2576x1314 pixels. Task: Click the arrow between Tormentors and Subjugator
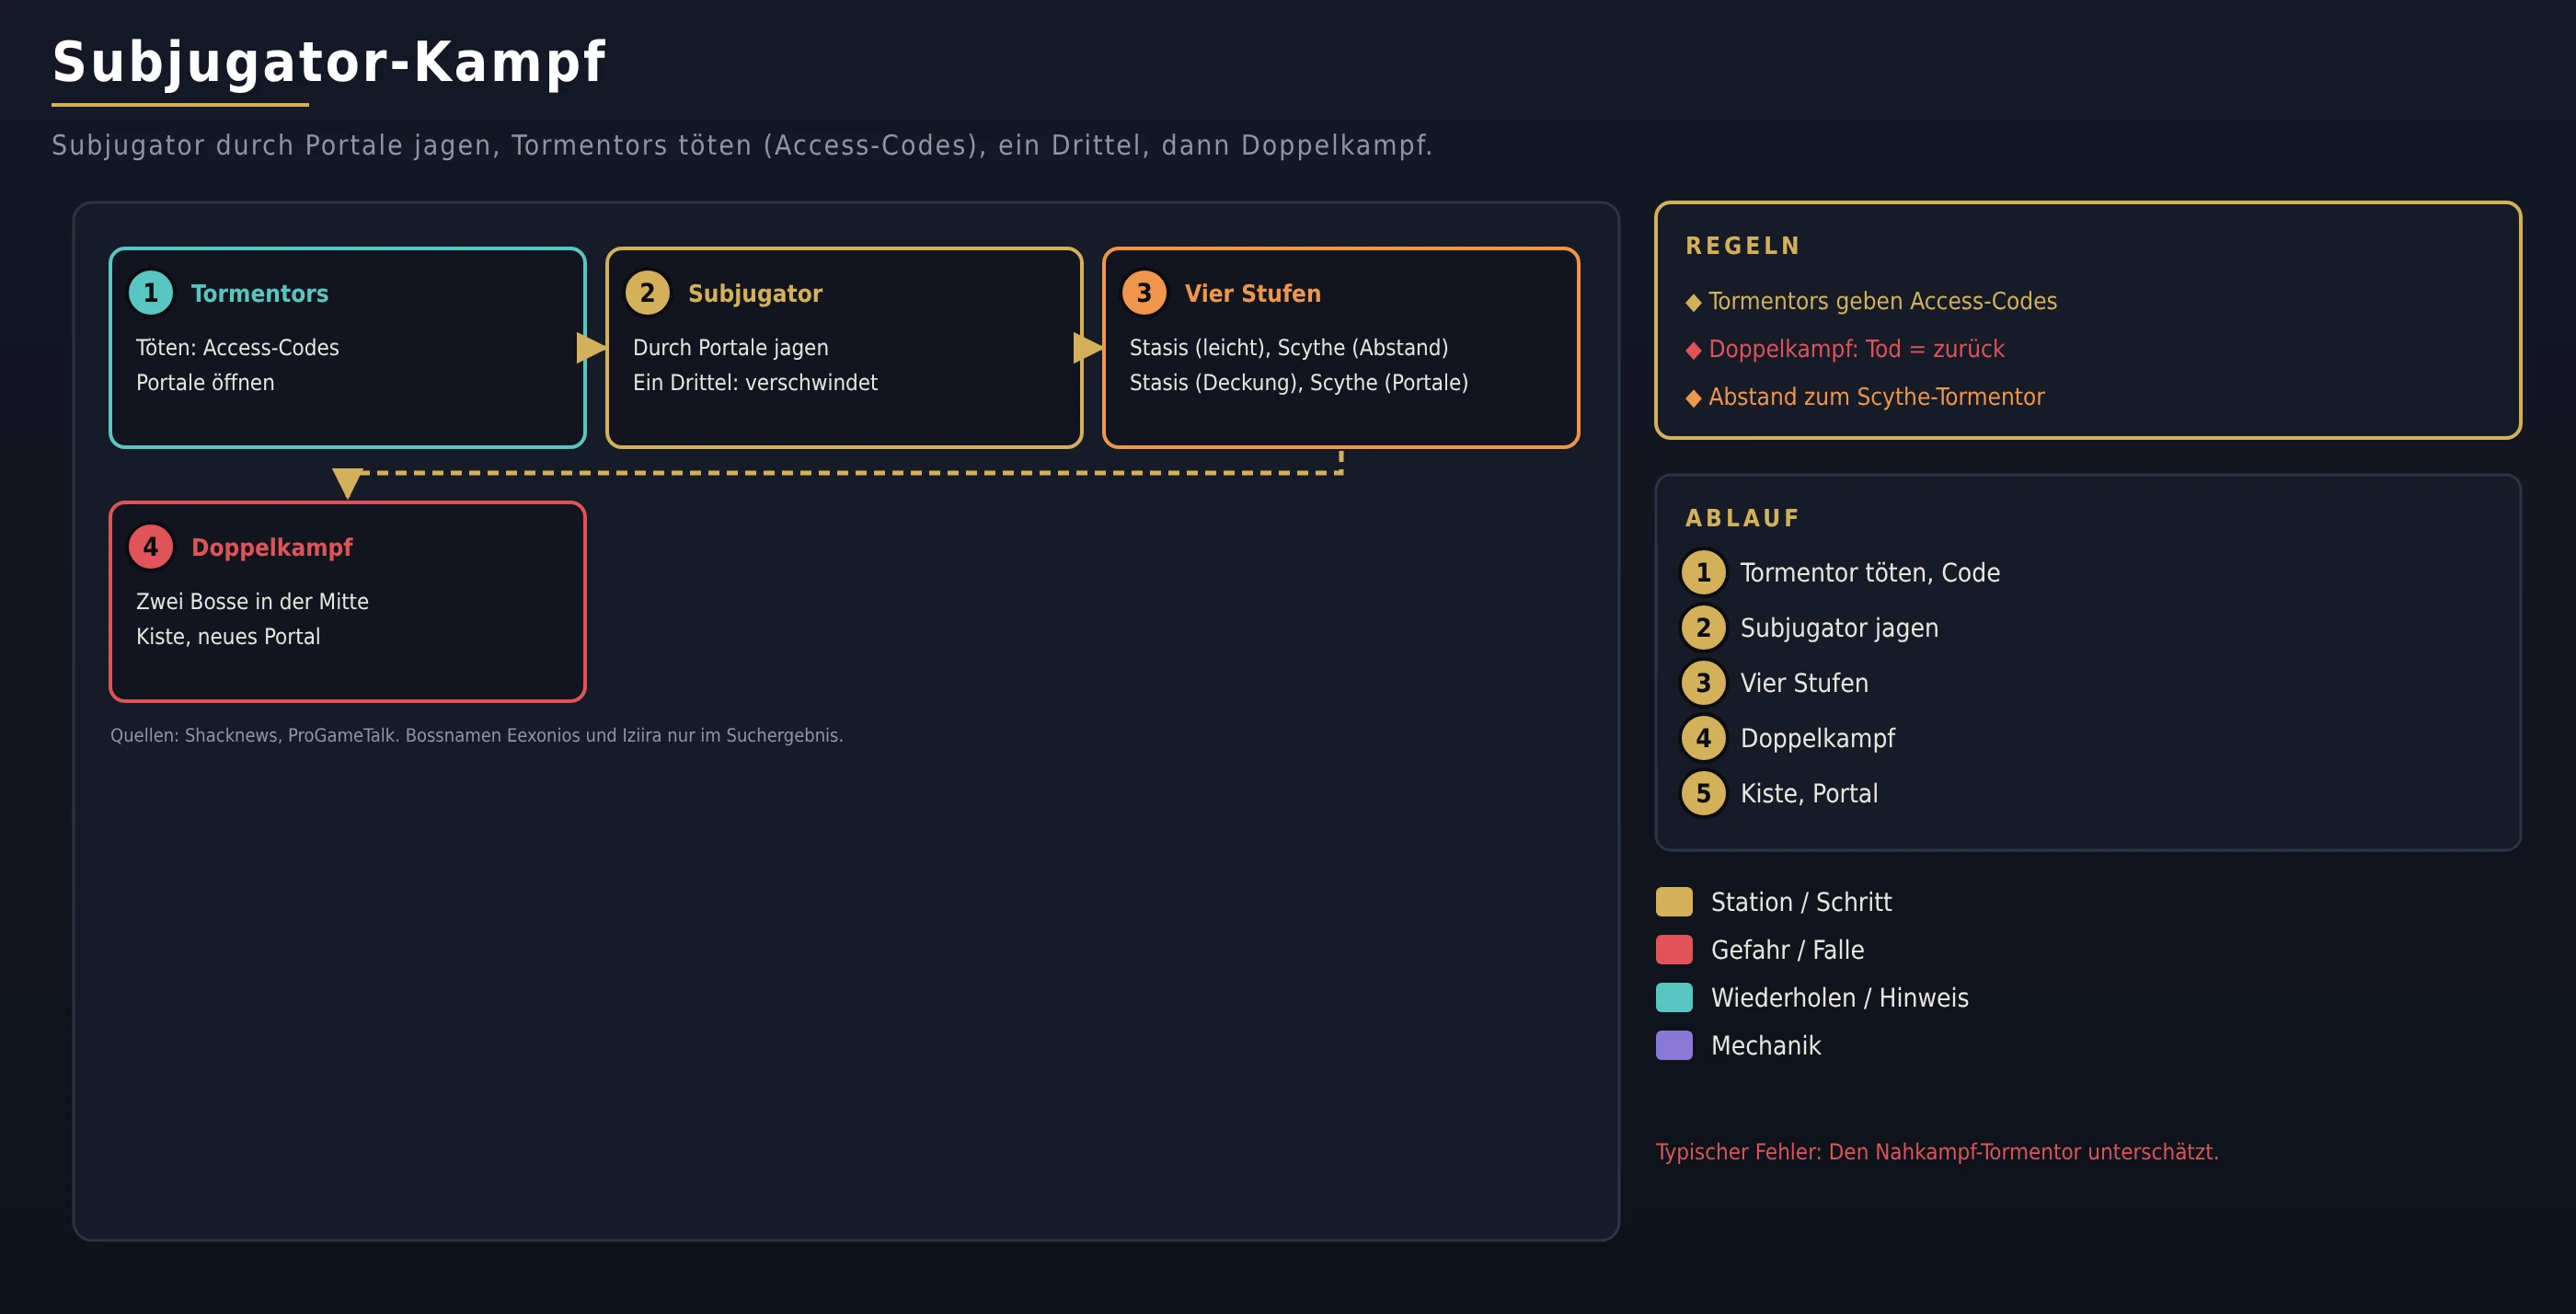pos(592,348)
